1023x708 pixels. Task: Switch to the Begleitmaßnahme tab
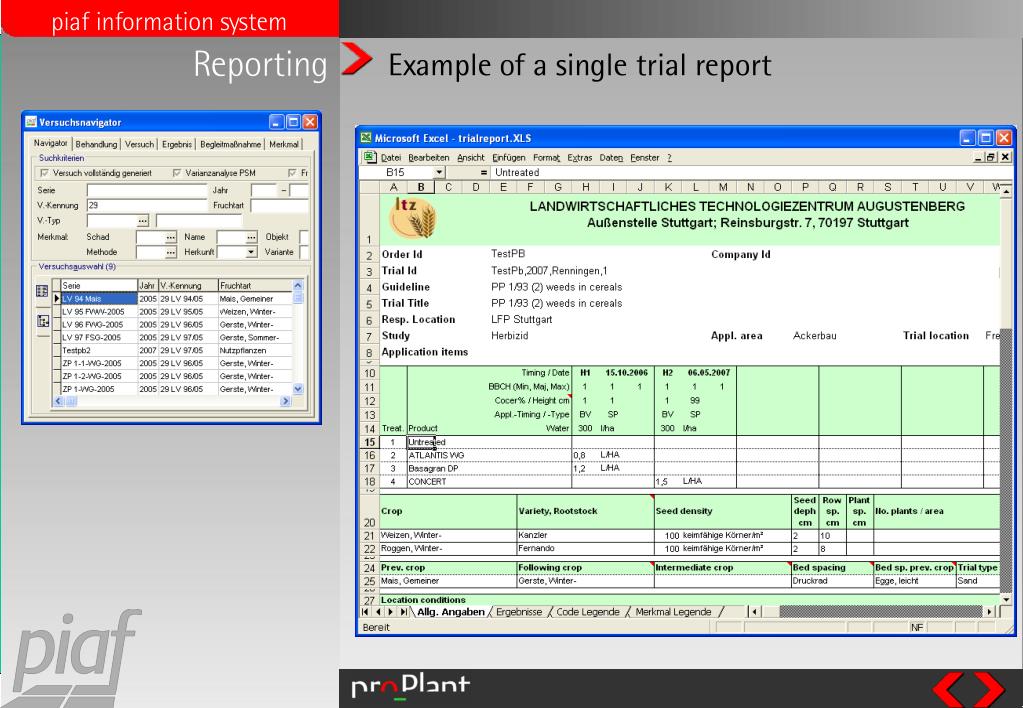point(230,144)
